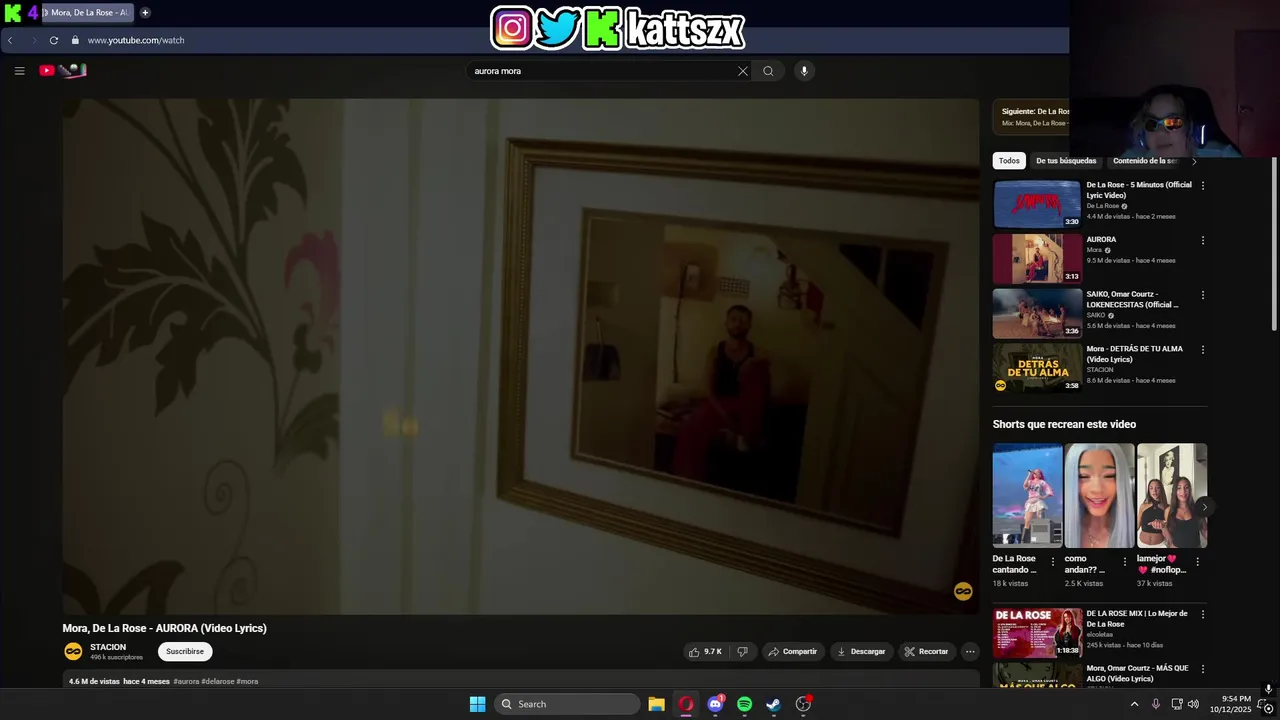Click the page vertical scrollbar
The image size is (1280, 720).
[1274, 245]
